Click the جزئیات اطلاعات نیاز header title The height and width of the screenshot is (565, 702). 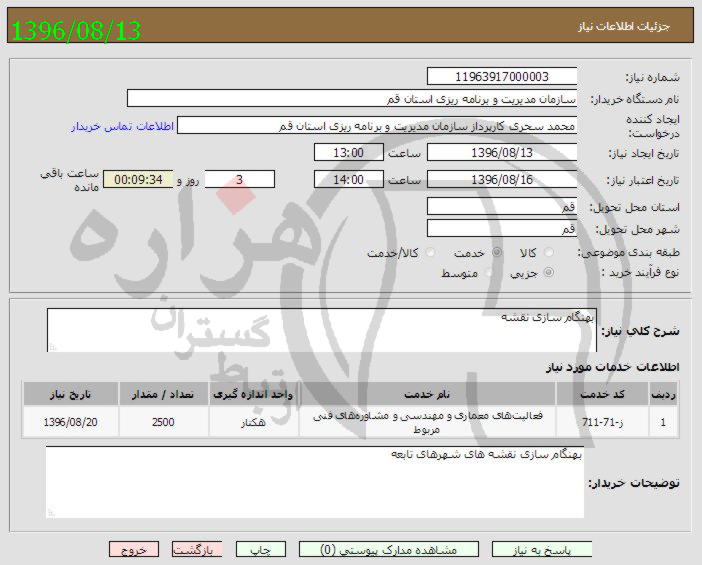(x=624, y=26)
